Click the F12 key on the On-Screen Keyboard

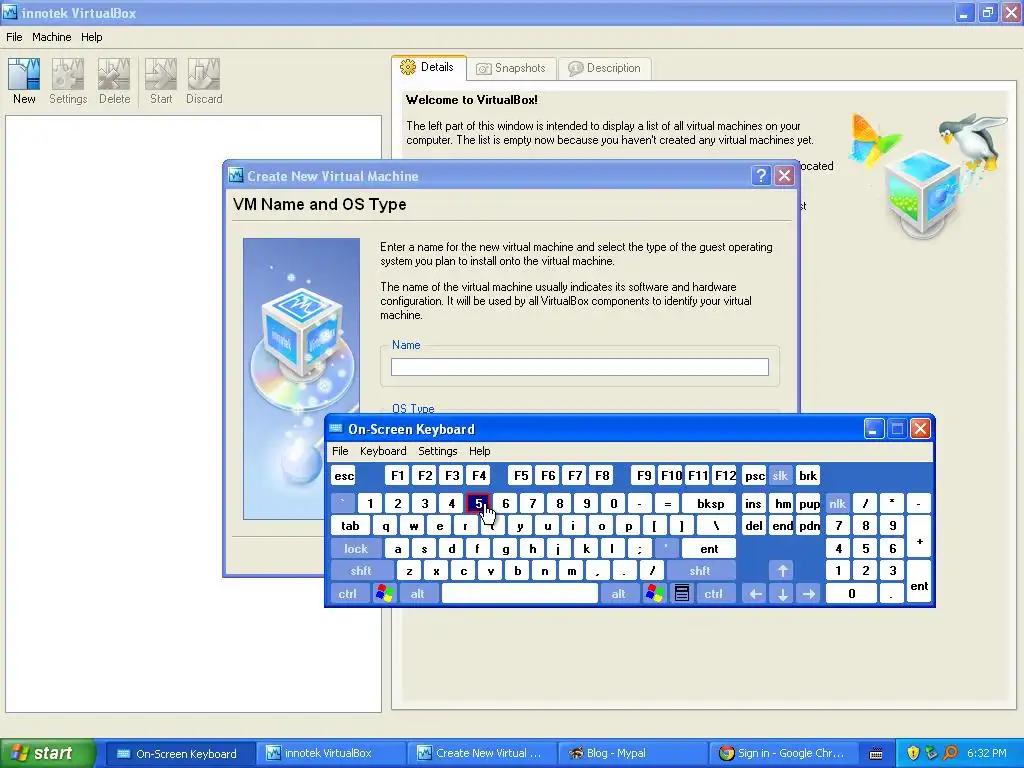[725, 475]
